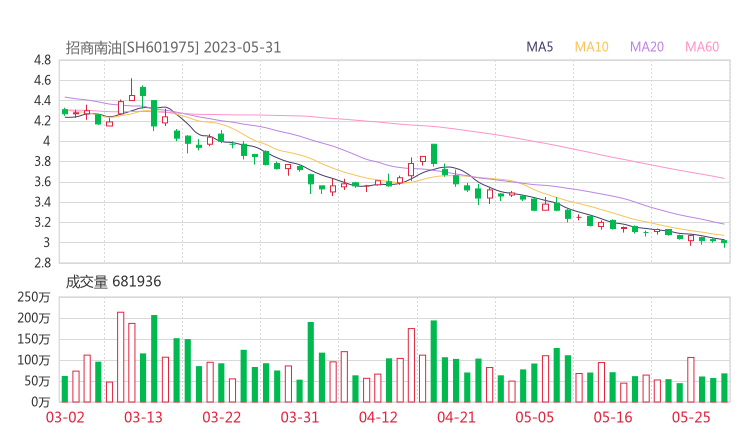Screen dimensions: 740x440
Task: Click the 50万 volume axis label
Action: pos(37,381)
